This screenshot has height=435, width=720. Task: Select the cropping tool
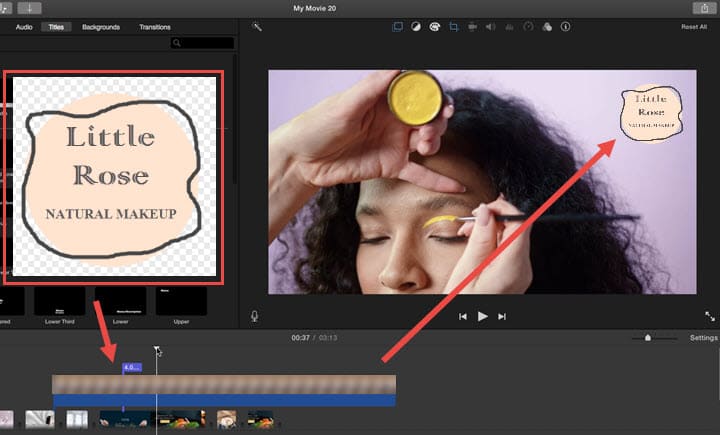[454, 27]
